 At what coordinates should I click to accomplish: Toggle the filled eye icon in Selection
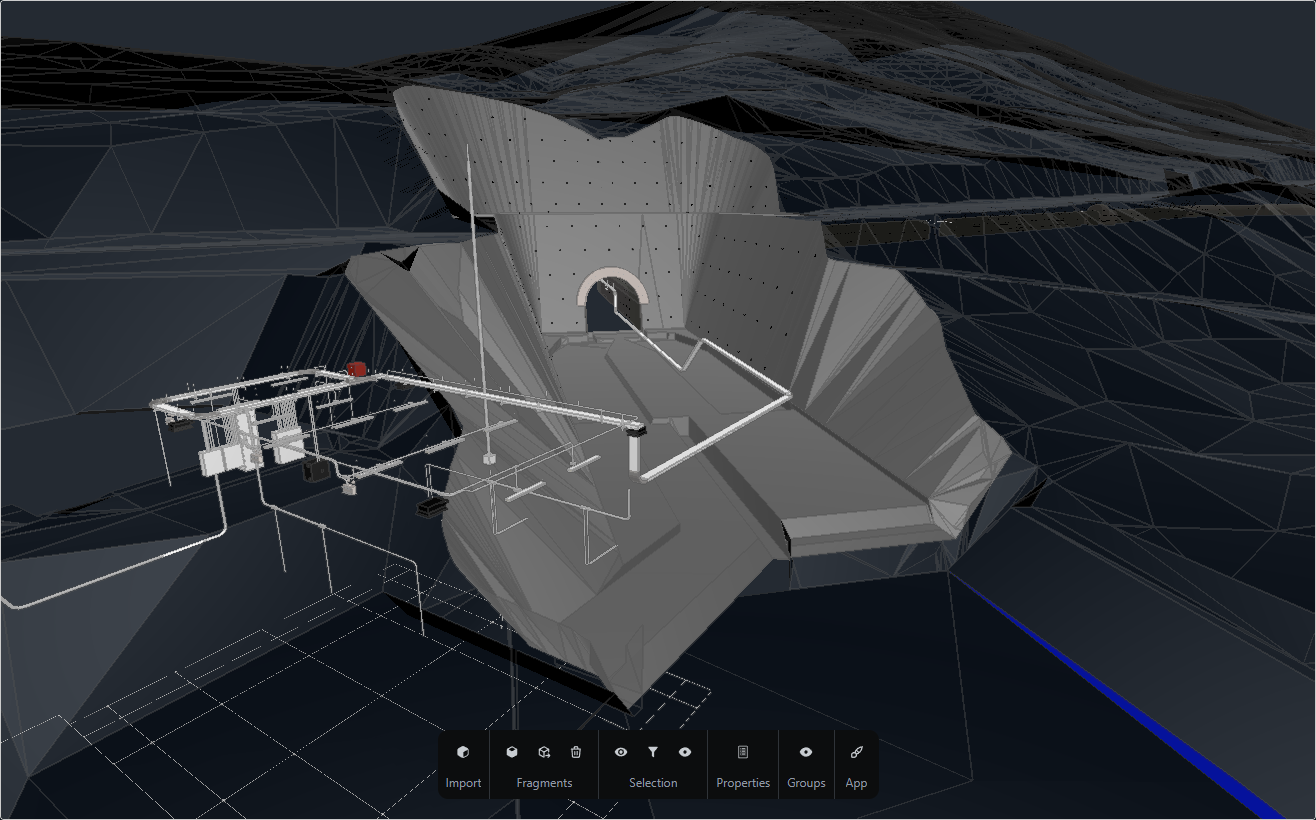coord(685,752)
